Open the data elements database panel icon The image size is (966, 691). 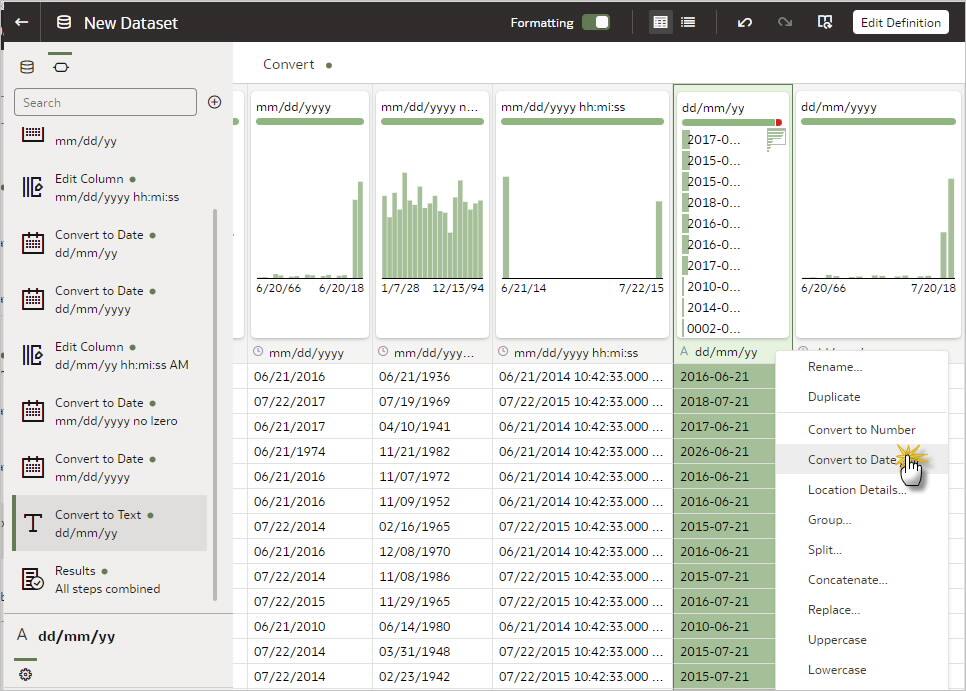pyautogui.click(x=27, y=67)
